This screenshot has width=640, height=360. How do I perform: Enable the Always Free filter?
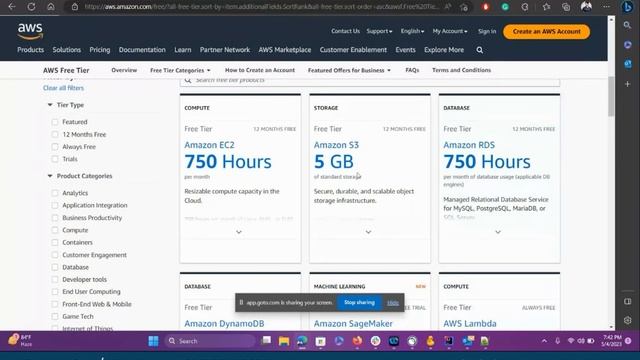pos(55,147)
